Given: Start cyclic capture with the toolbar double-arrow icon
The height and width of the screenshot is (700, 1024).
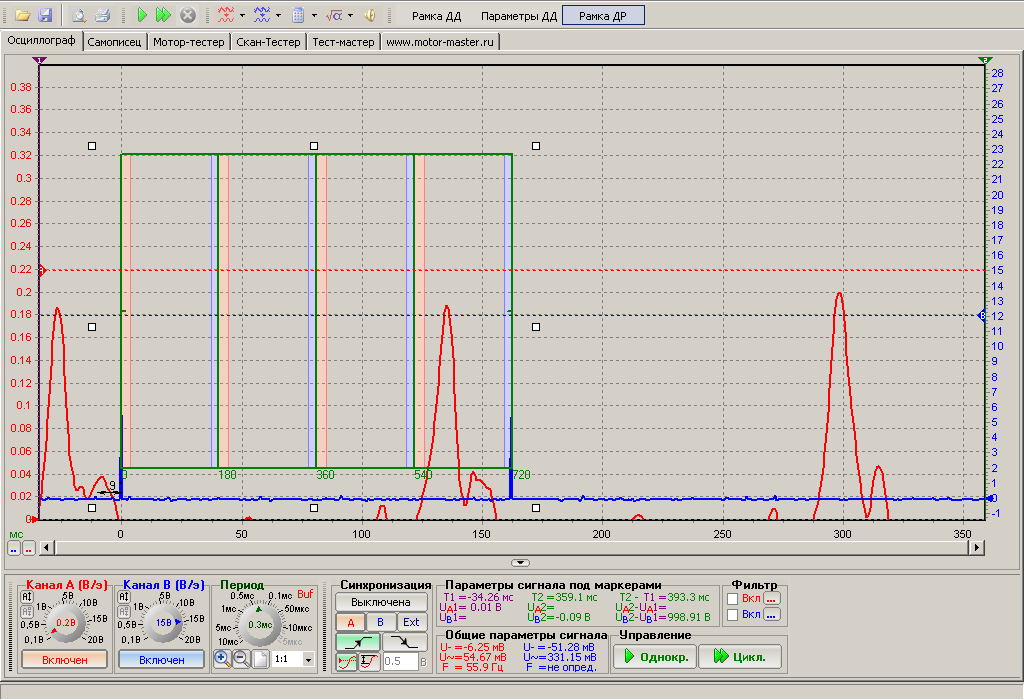Looking at the screenshot, I should (x=163, y=15).
